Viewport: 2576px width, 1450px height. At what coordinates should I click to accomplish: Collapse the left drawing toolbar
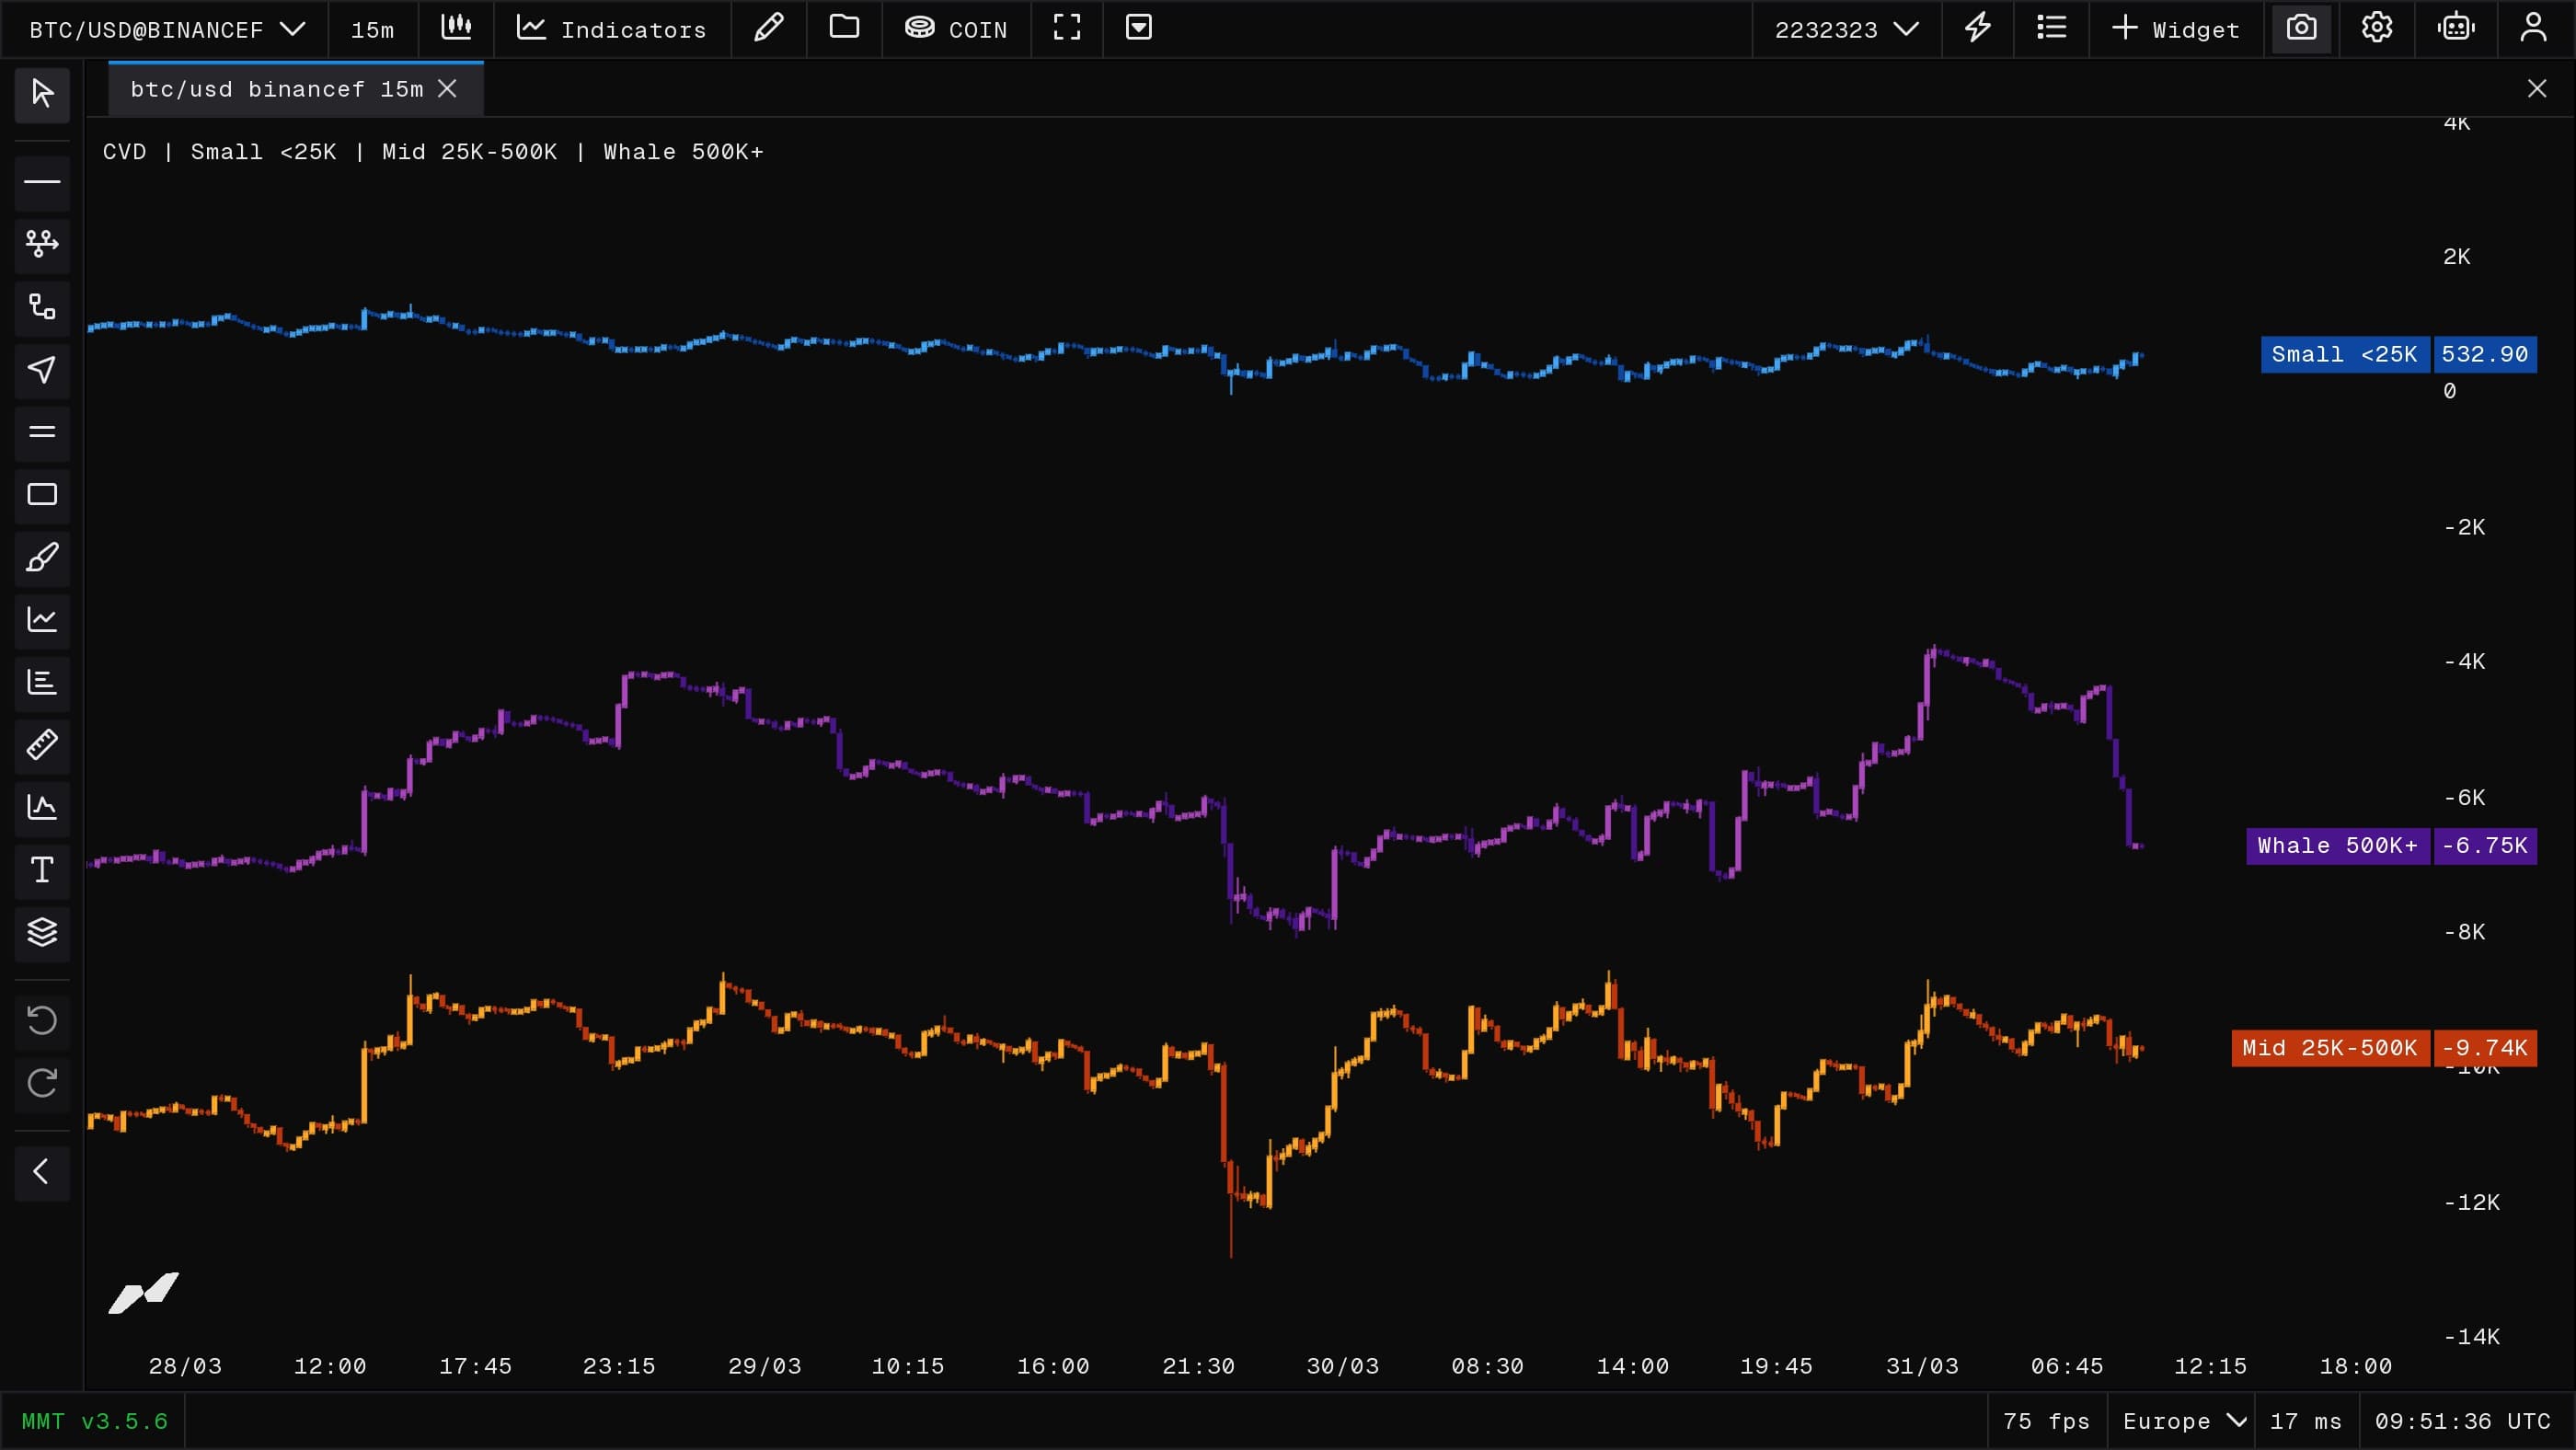pos(42,1172)
